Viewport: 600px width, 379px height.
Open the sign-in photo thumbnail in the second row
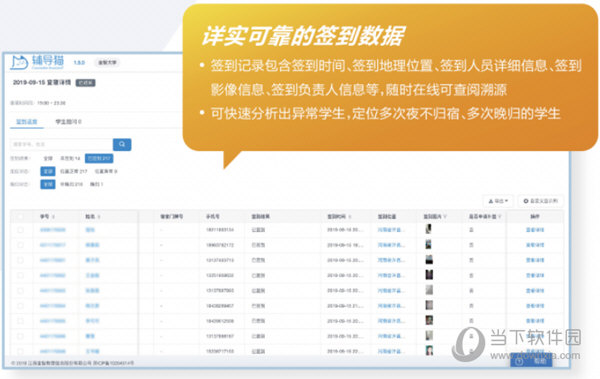[429, 244]
